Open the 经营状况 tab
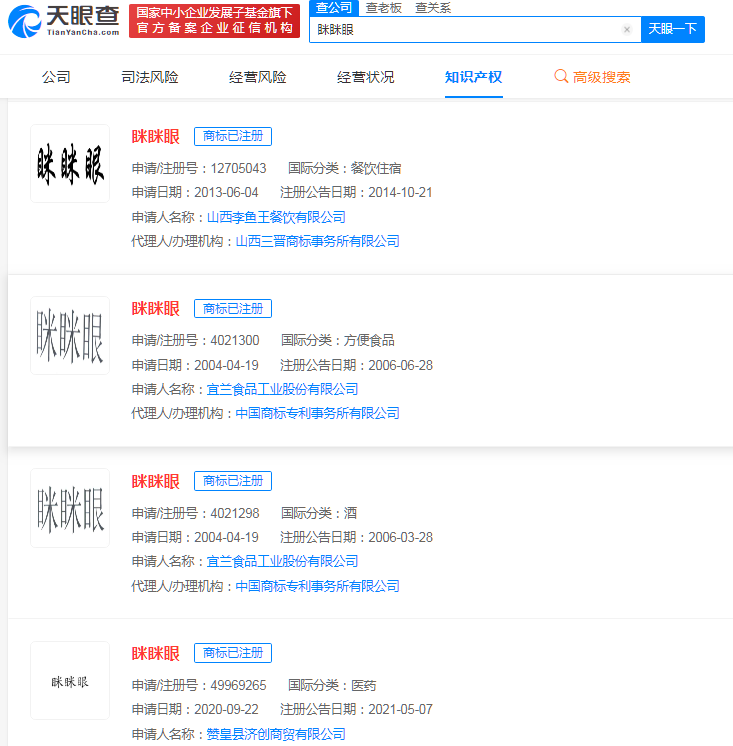 click(x=365, y=77)
